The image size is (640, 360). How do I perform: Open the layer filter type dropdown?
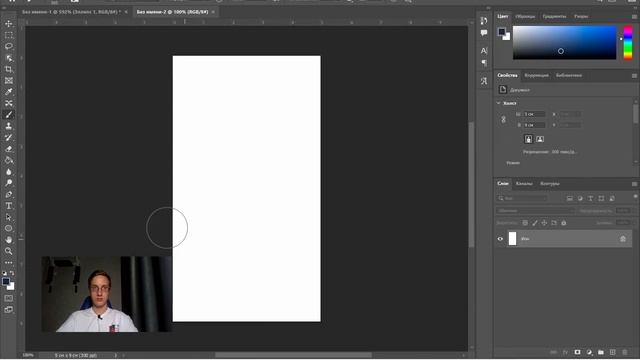pyautogui.click(x=523, y=198)
